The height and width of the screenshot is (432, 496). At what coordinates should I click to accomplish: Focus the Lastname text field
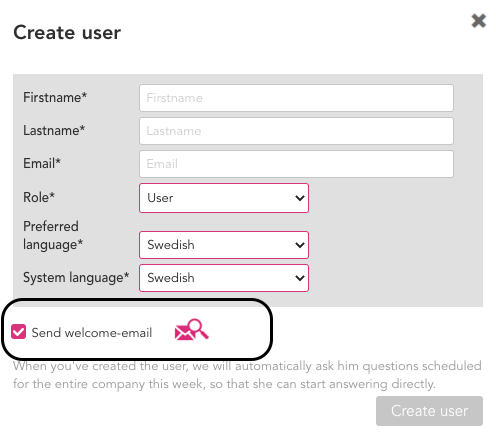tap(296, 131)
